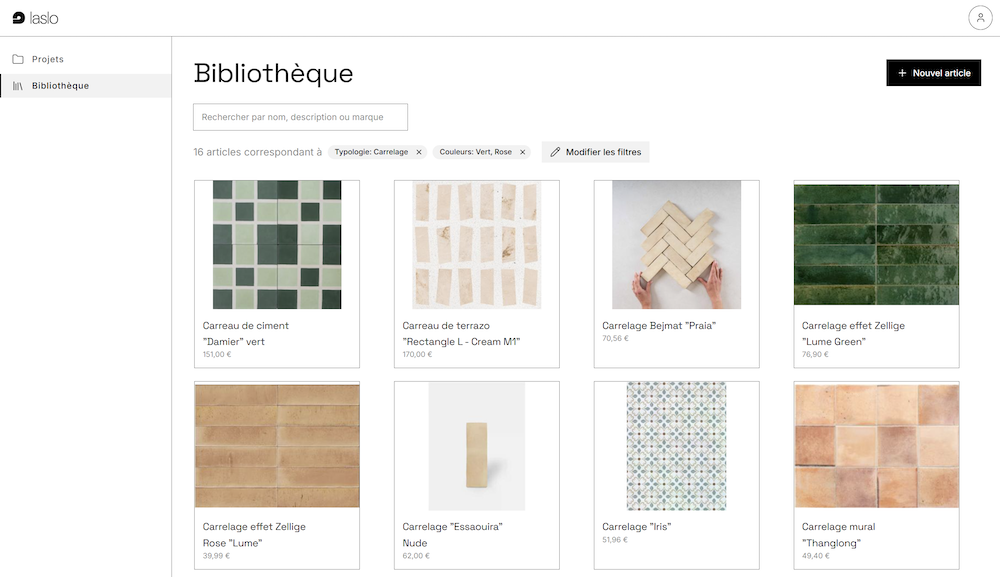Viewport: 1000px width, 577px height.
Task: Open the "Damier" vert tile thumbnail
Action: pos(277,245)
